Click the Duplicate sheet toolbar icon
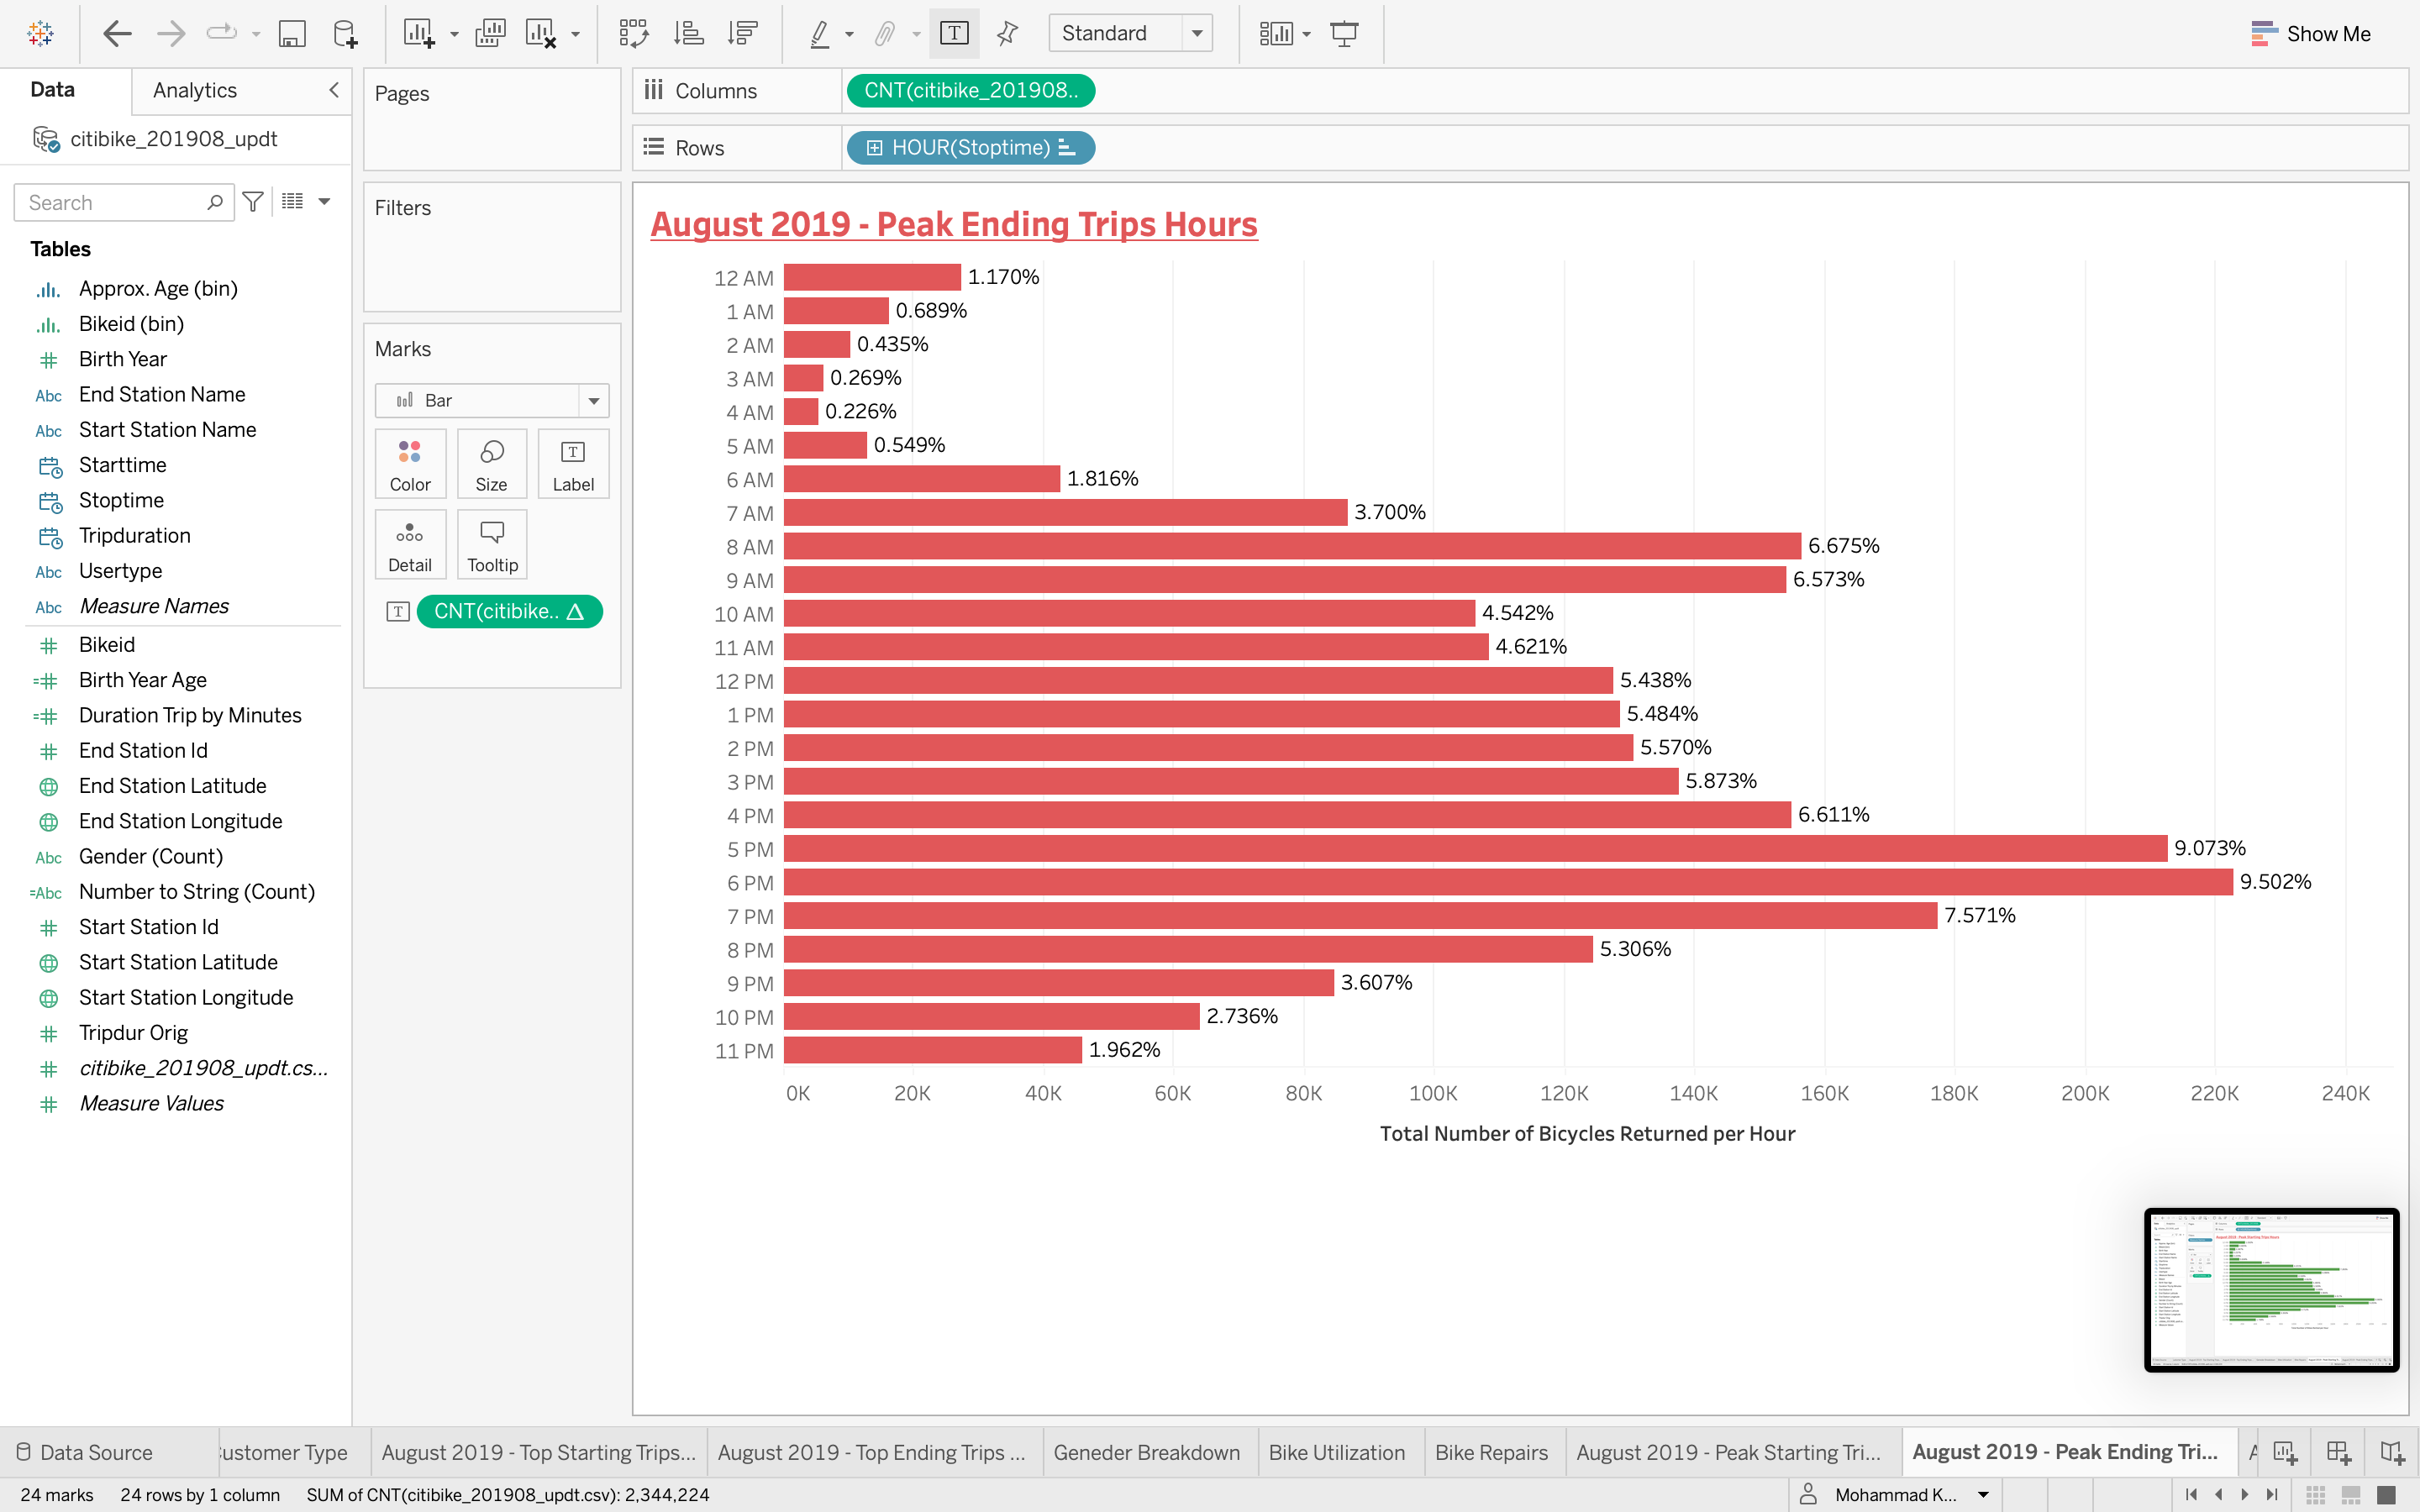The image size is (2420, 1512). coord(490,34)
